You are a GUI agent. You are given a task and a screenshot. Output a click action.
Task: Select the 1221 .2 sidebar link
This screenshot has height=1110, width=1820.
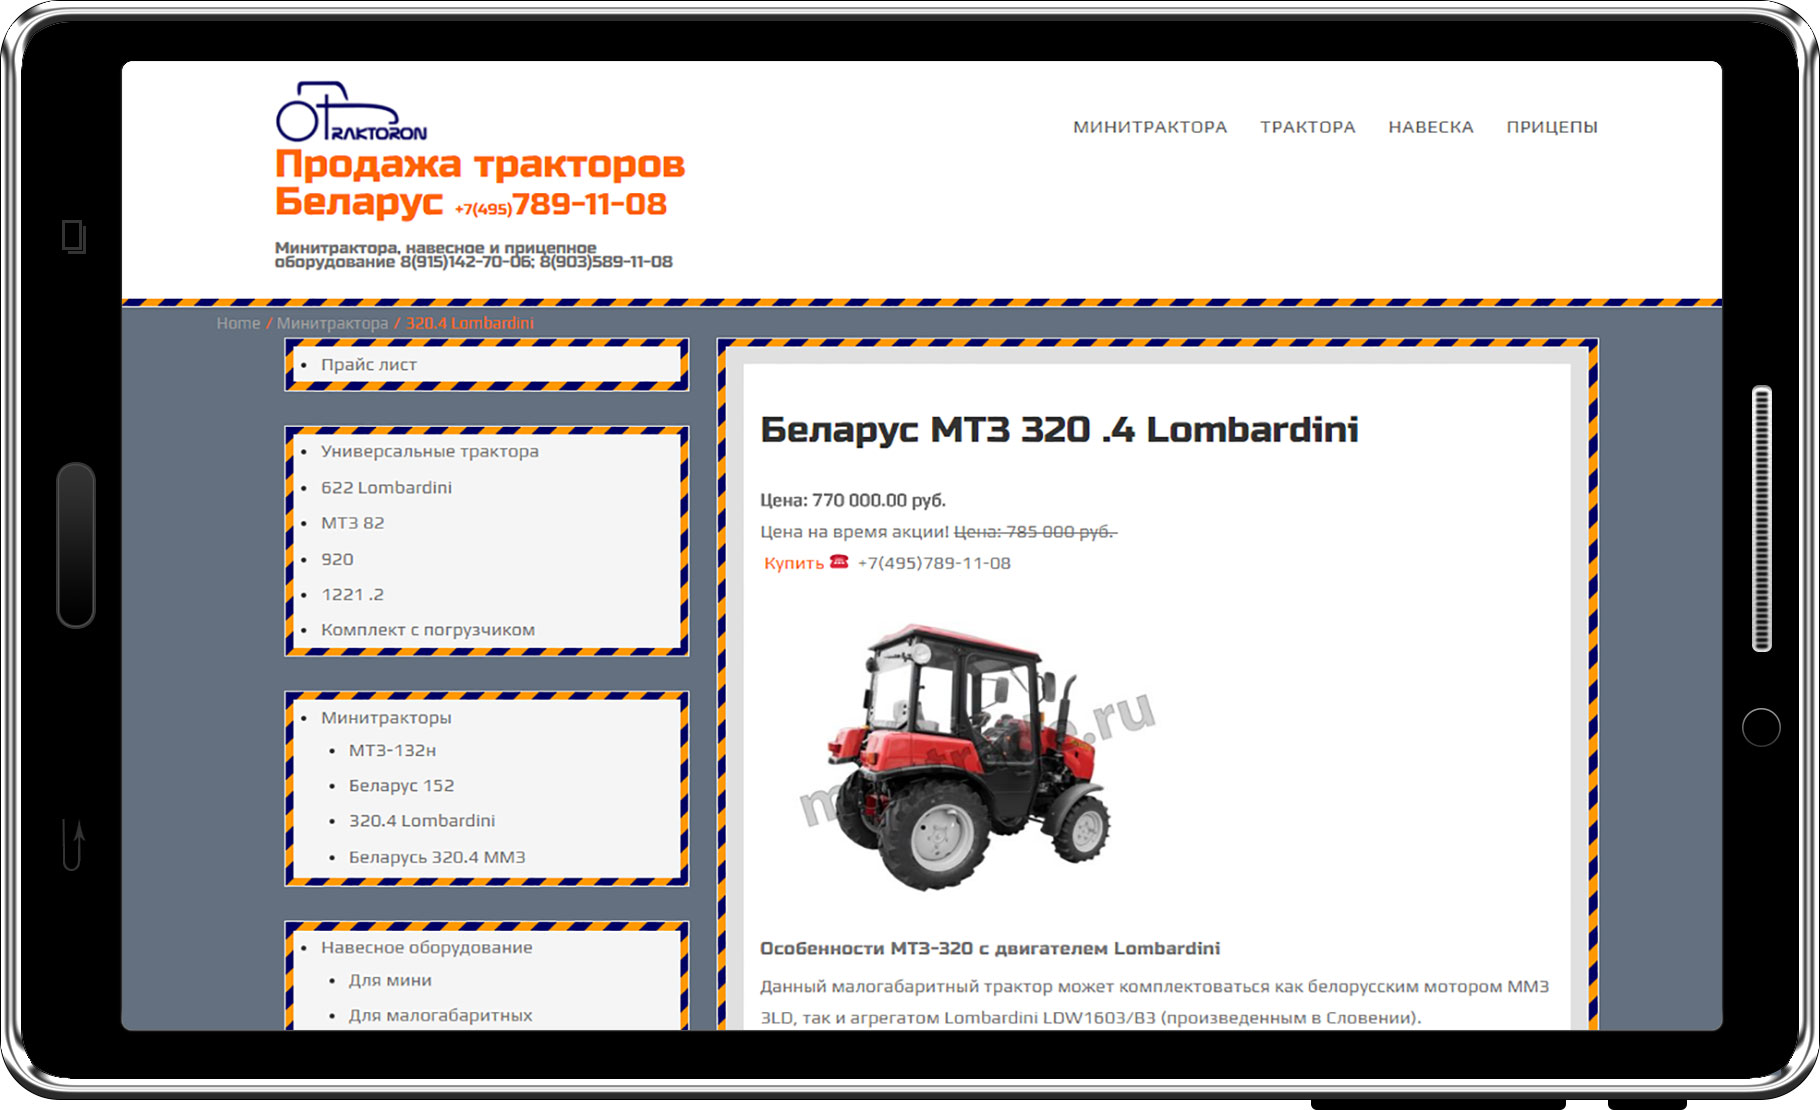coord(352,594)
